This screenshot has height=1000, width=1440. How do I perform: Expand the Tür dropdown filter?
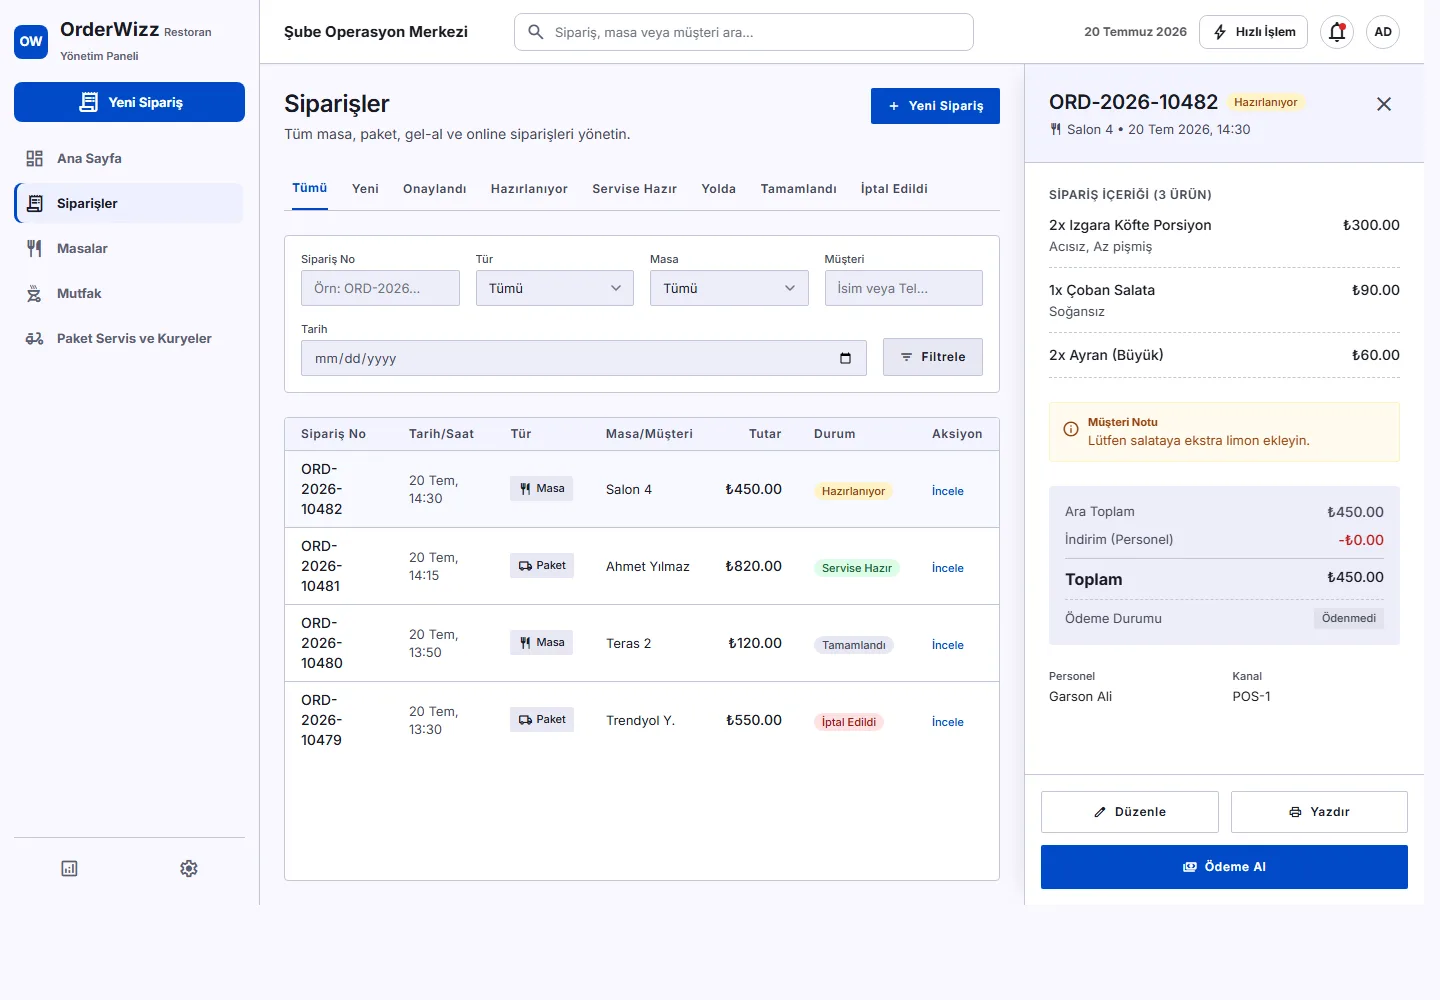click(554, 288)
